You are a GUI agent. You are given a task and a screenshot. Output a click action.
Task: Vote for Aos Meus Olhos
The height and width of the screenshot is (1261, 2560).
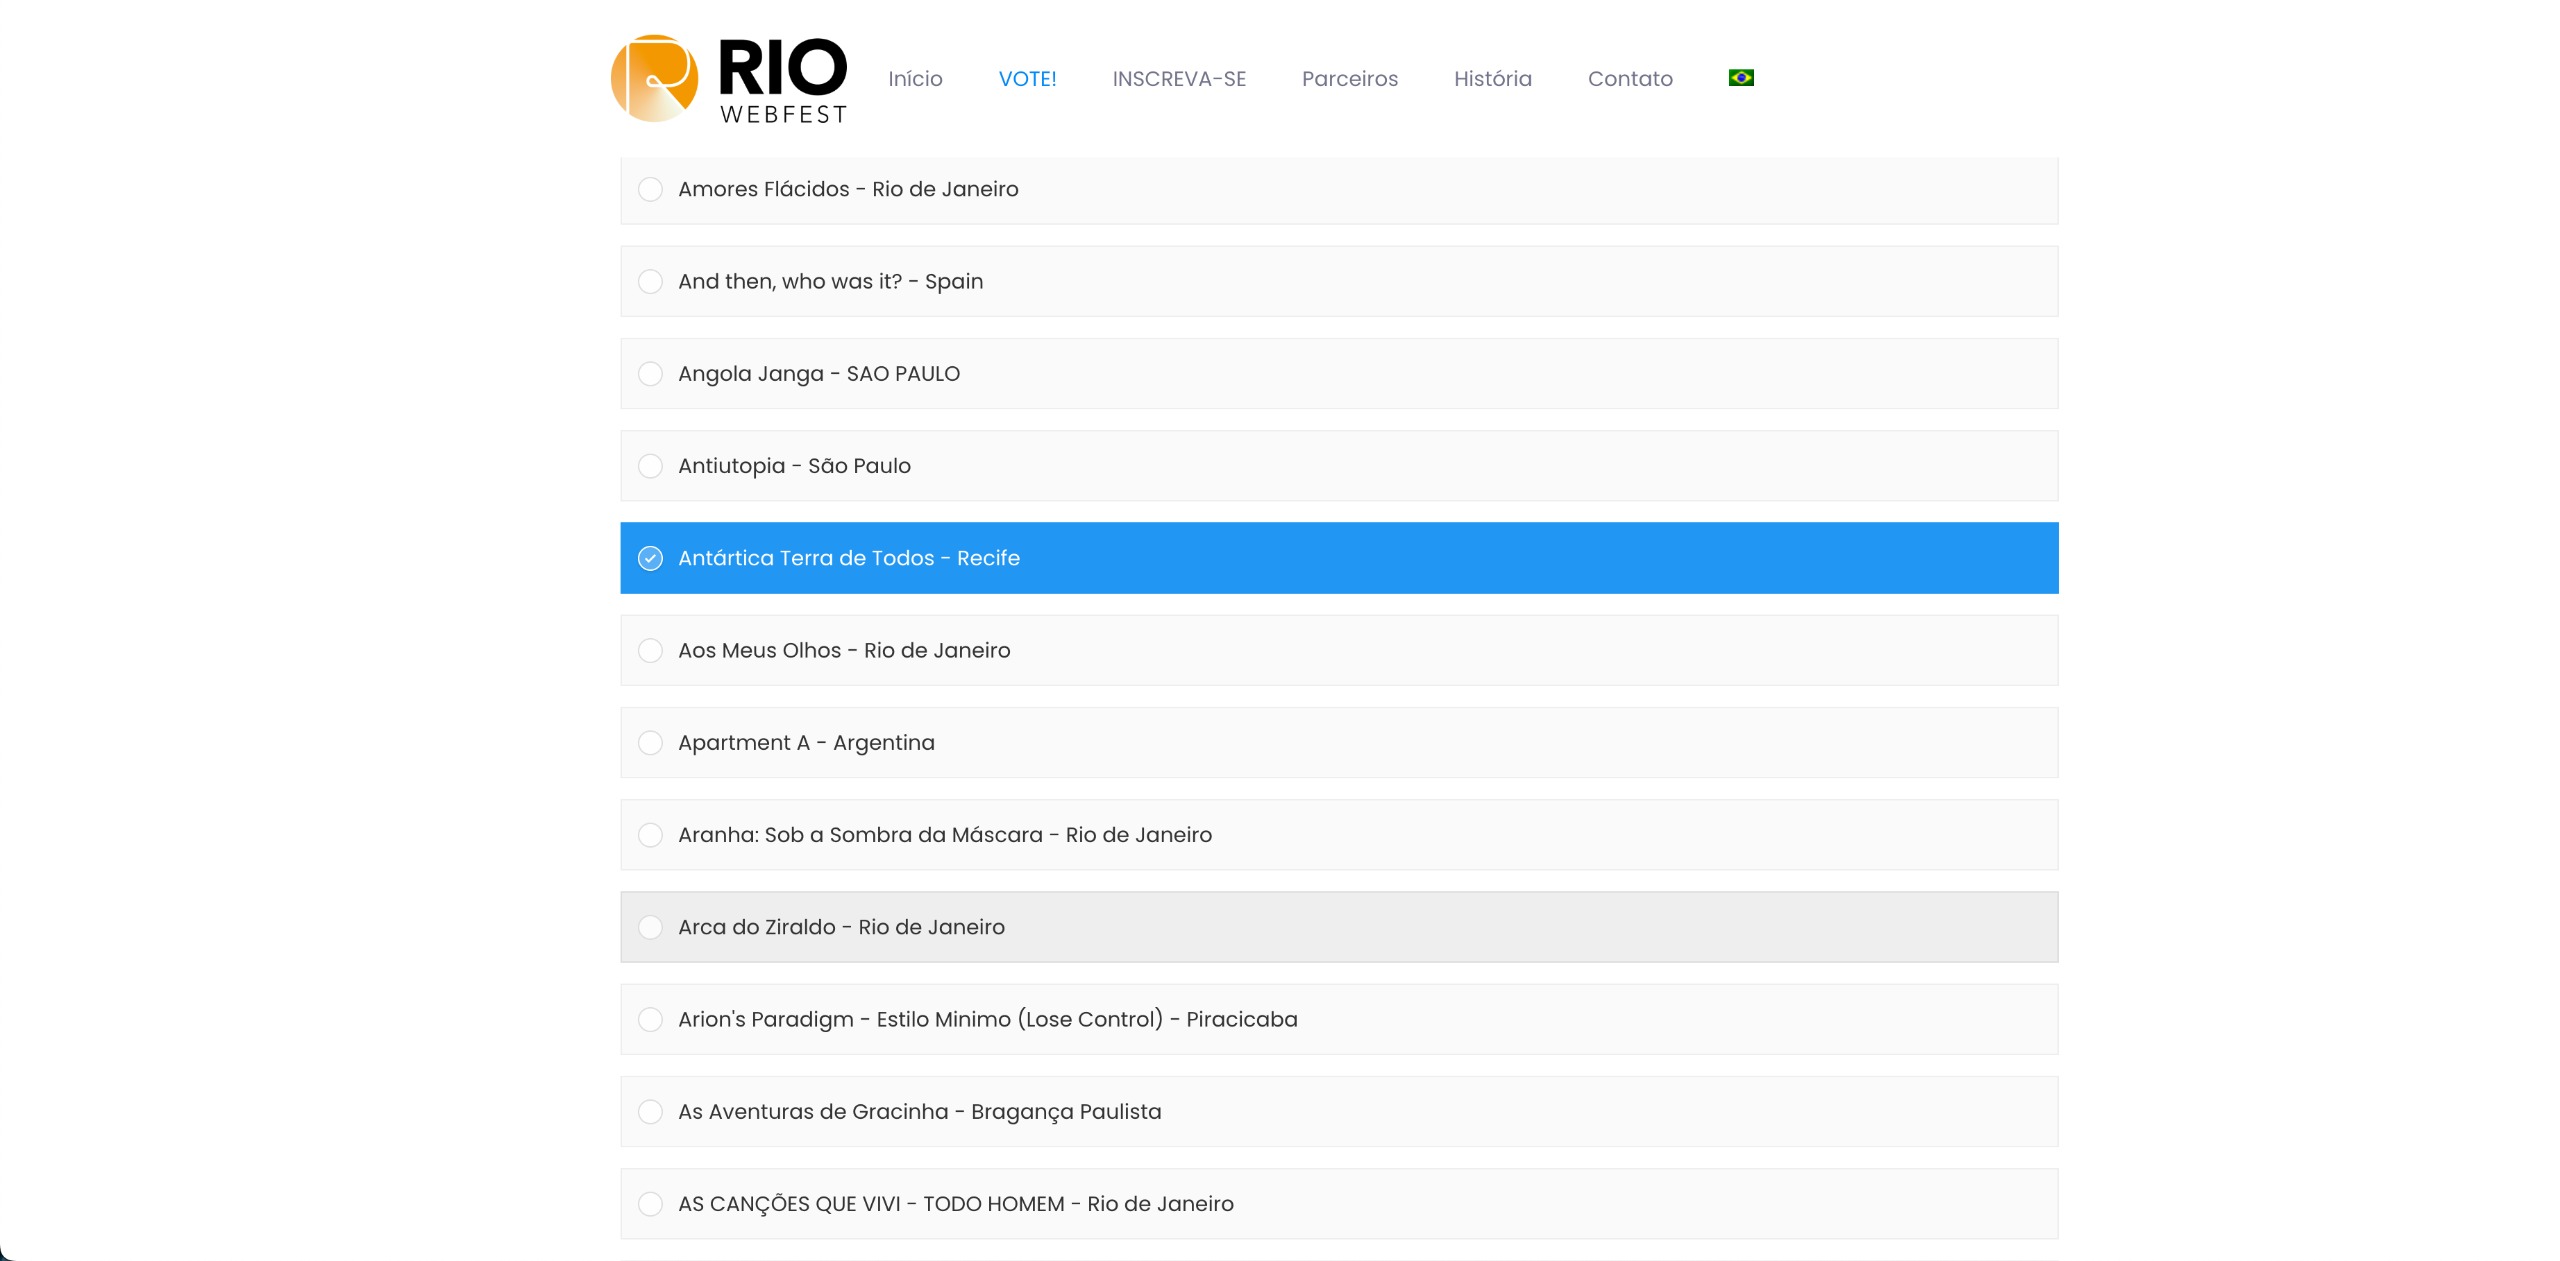coord(650,651)
